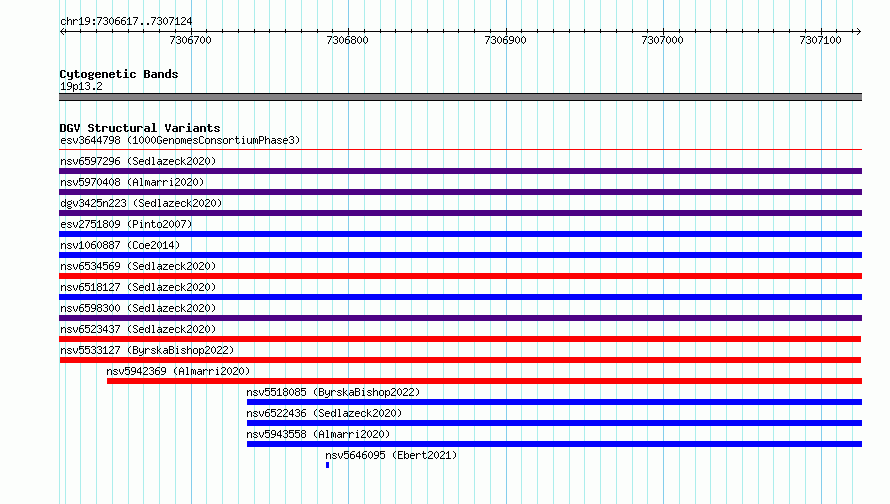Open nsv5943558 (Almarri2020) label
Image resolution: width=890 pixels, height=504 pixels.
point(318,434)
